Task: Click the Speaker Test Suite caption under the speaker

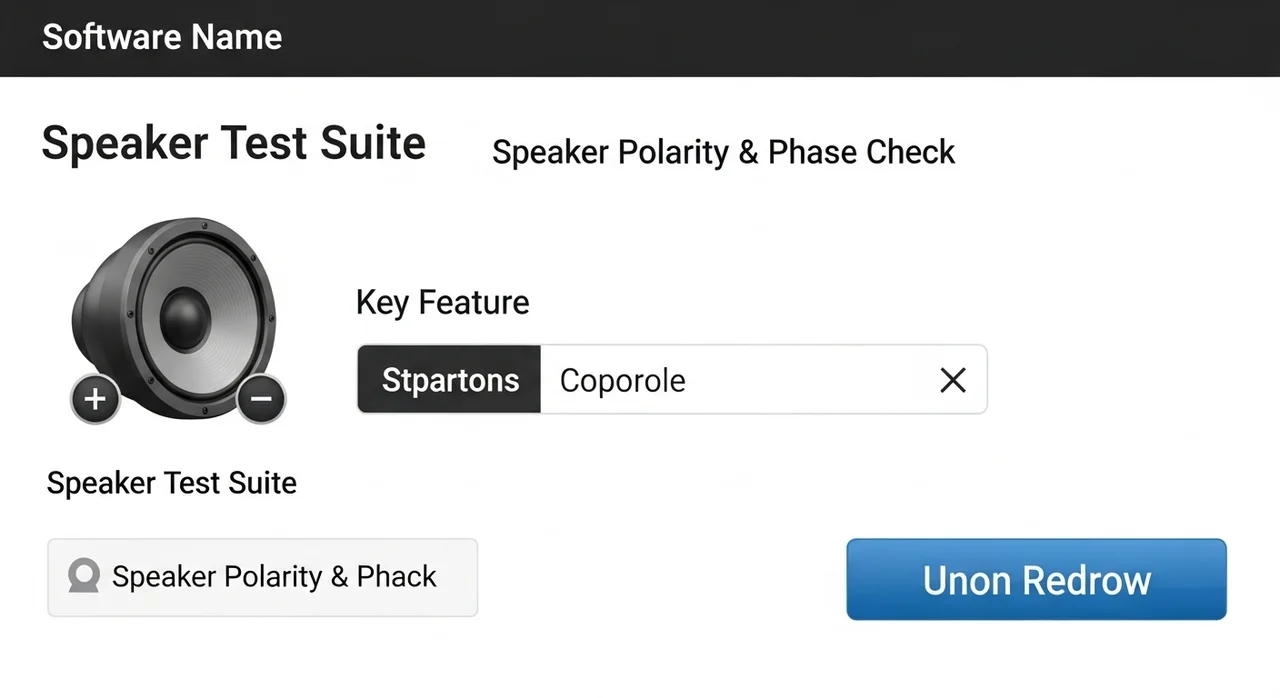Action: pos(172,483)
